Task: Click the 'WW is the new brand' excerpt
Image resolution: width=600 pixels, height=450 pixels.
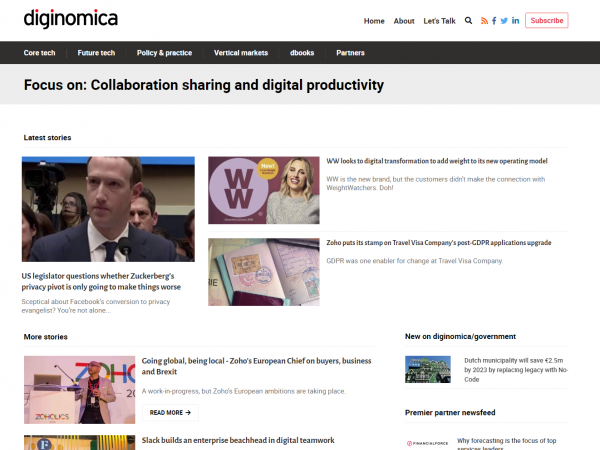Action: [435, 183]
